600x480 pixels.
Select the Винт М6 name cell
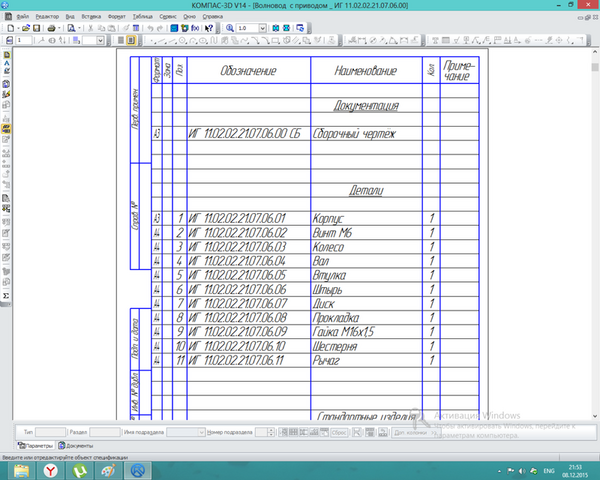point(366,233)
